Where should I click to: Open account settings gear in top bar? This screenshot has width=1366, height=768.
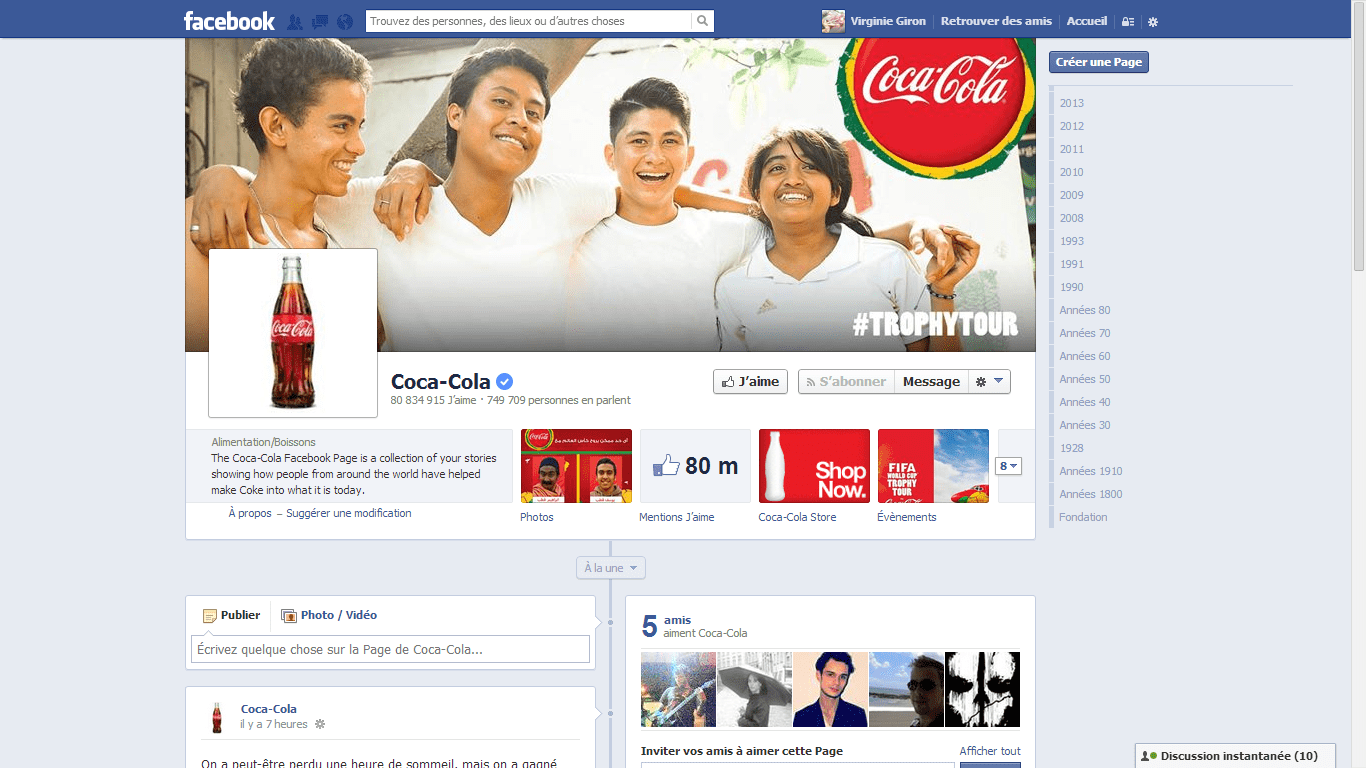pos(1153,21)
